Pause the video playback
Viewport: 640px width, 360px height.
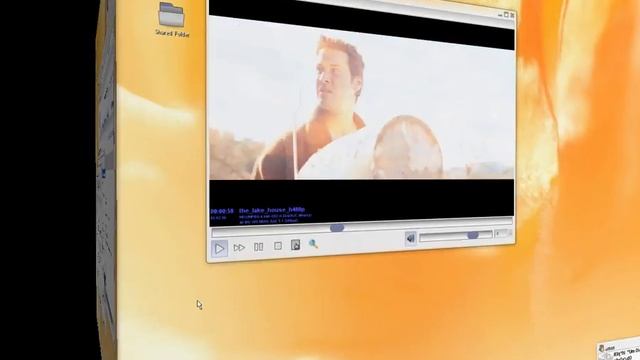(x=258, y=247)
